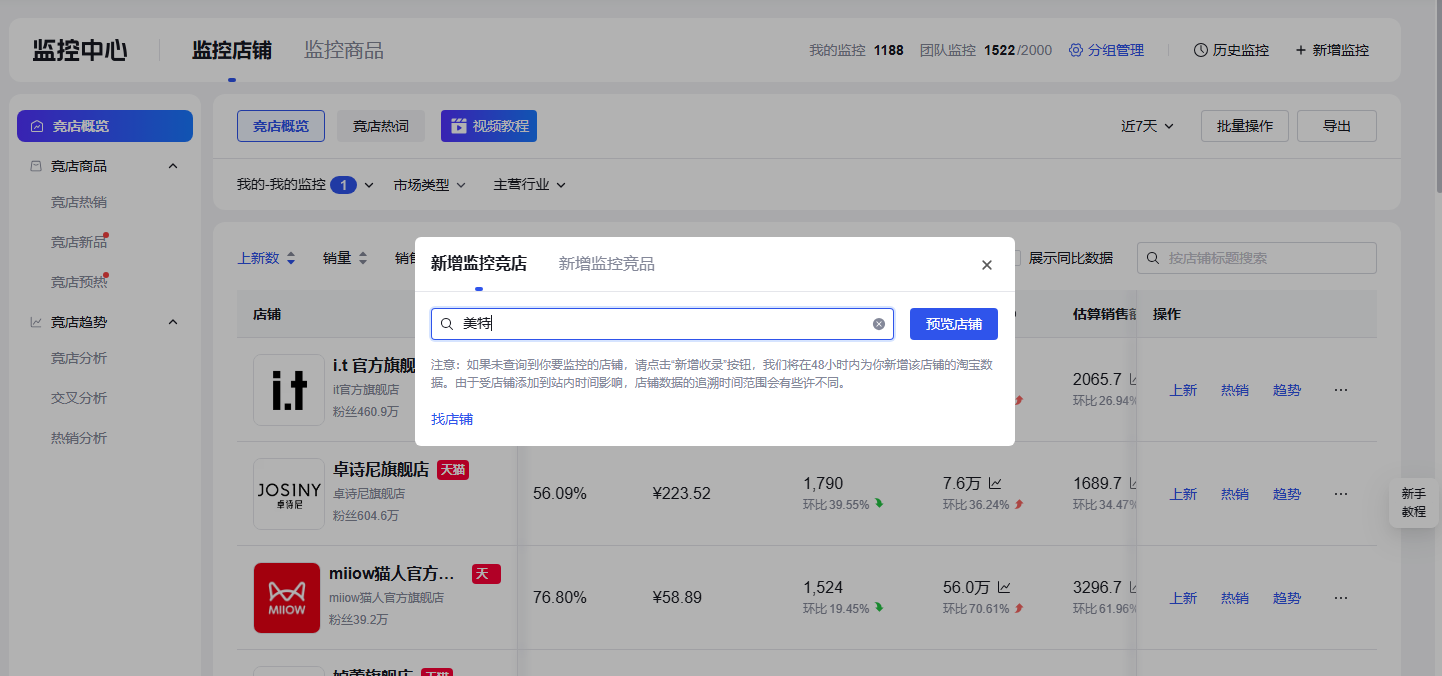This screenshot has height=676, width=1442.
Task: Click the magnifier icon in dialog search box
Action: [x=447, y=324]
